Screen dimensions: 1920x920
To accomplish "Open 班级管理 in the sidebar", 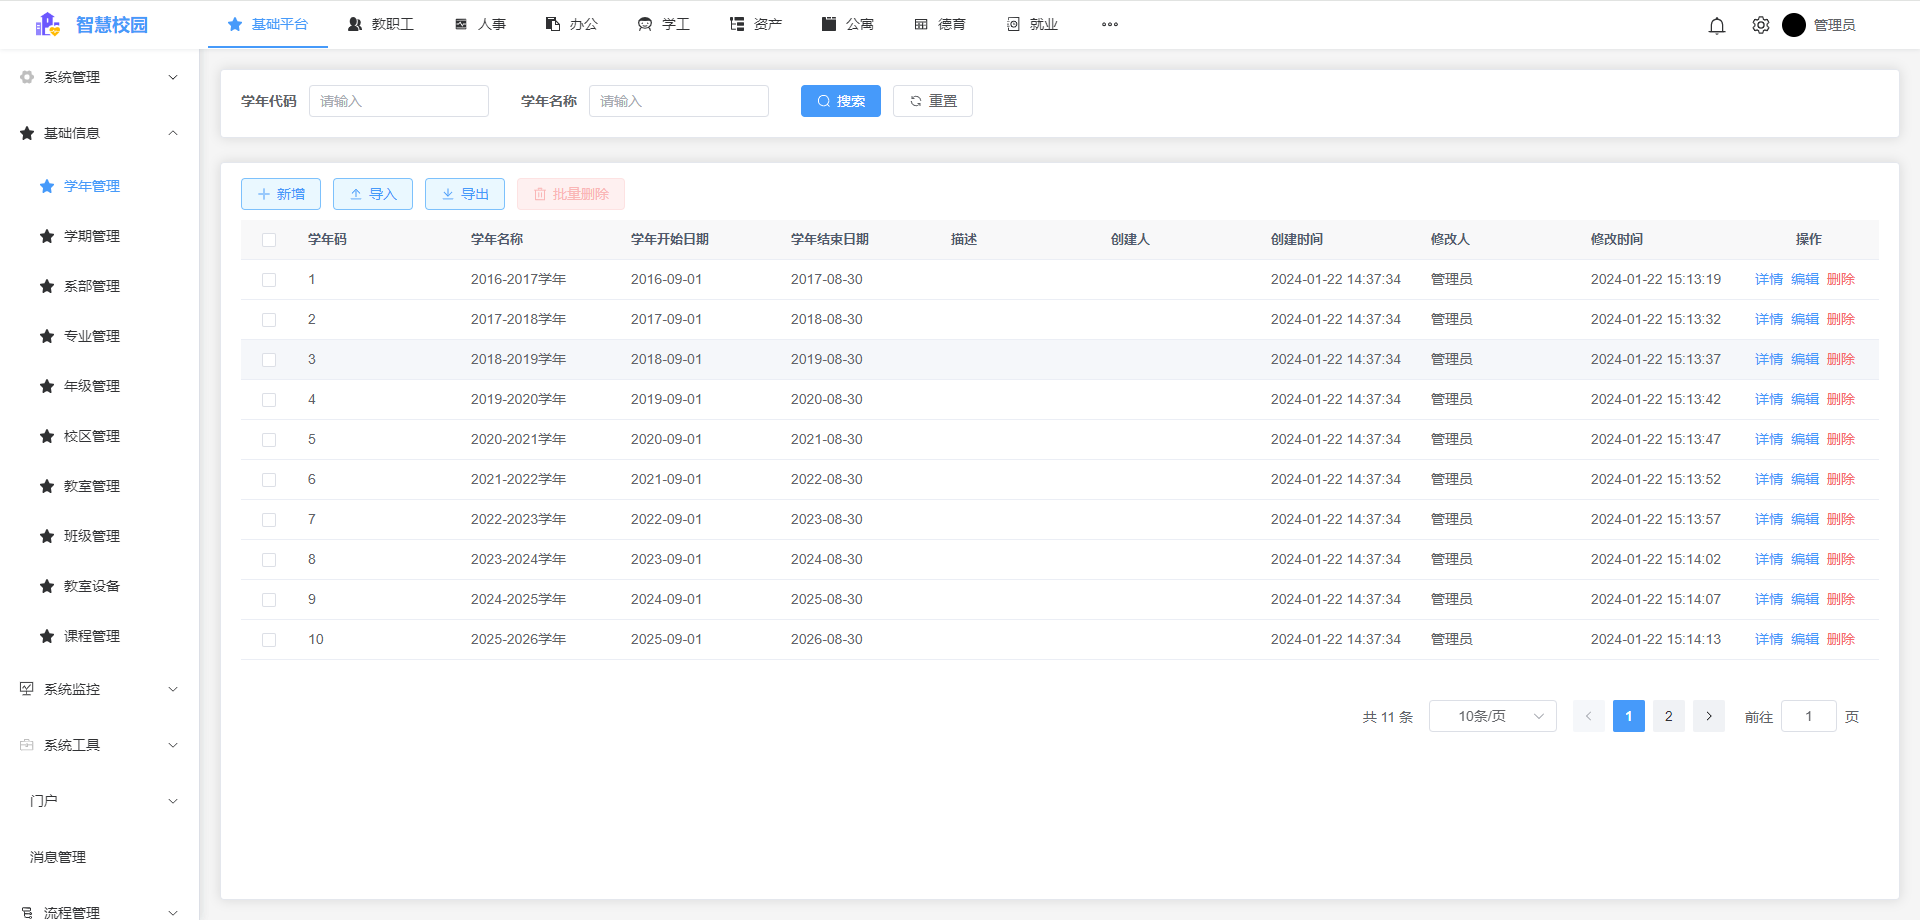I will pyautogui.click(x=92, y=536).
